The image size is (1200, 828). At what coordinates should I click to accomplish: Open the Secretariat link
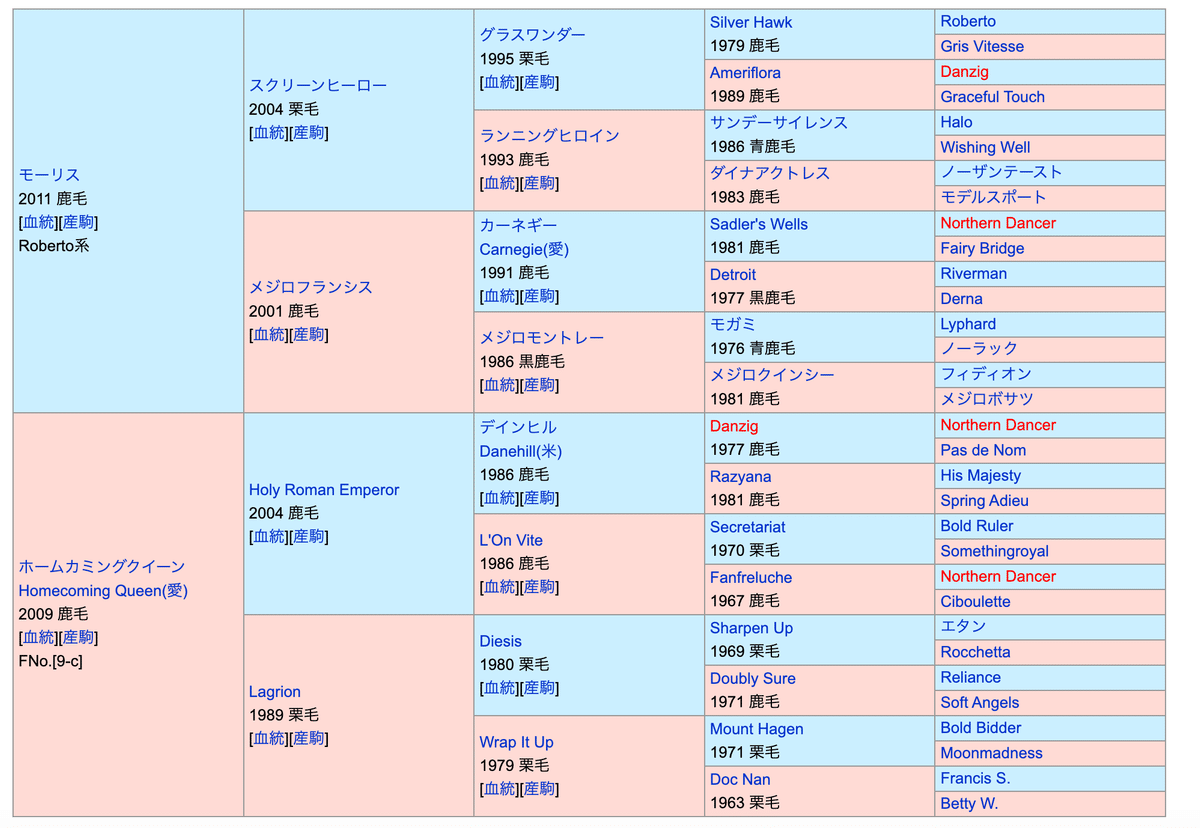(x=747, y=527)
